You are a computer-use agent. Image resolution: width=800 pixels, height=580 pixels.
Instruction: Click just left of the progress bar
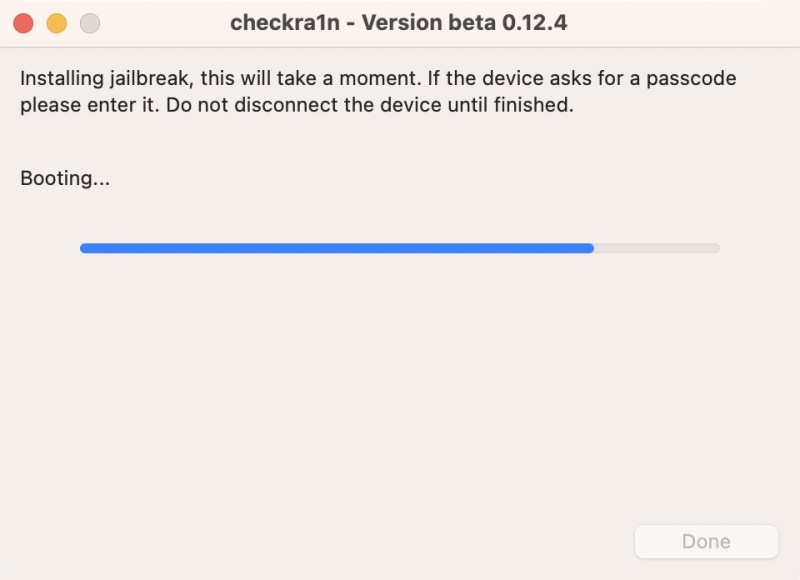[x=50, y=247]
